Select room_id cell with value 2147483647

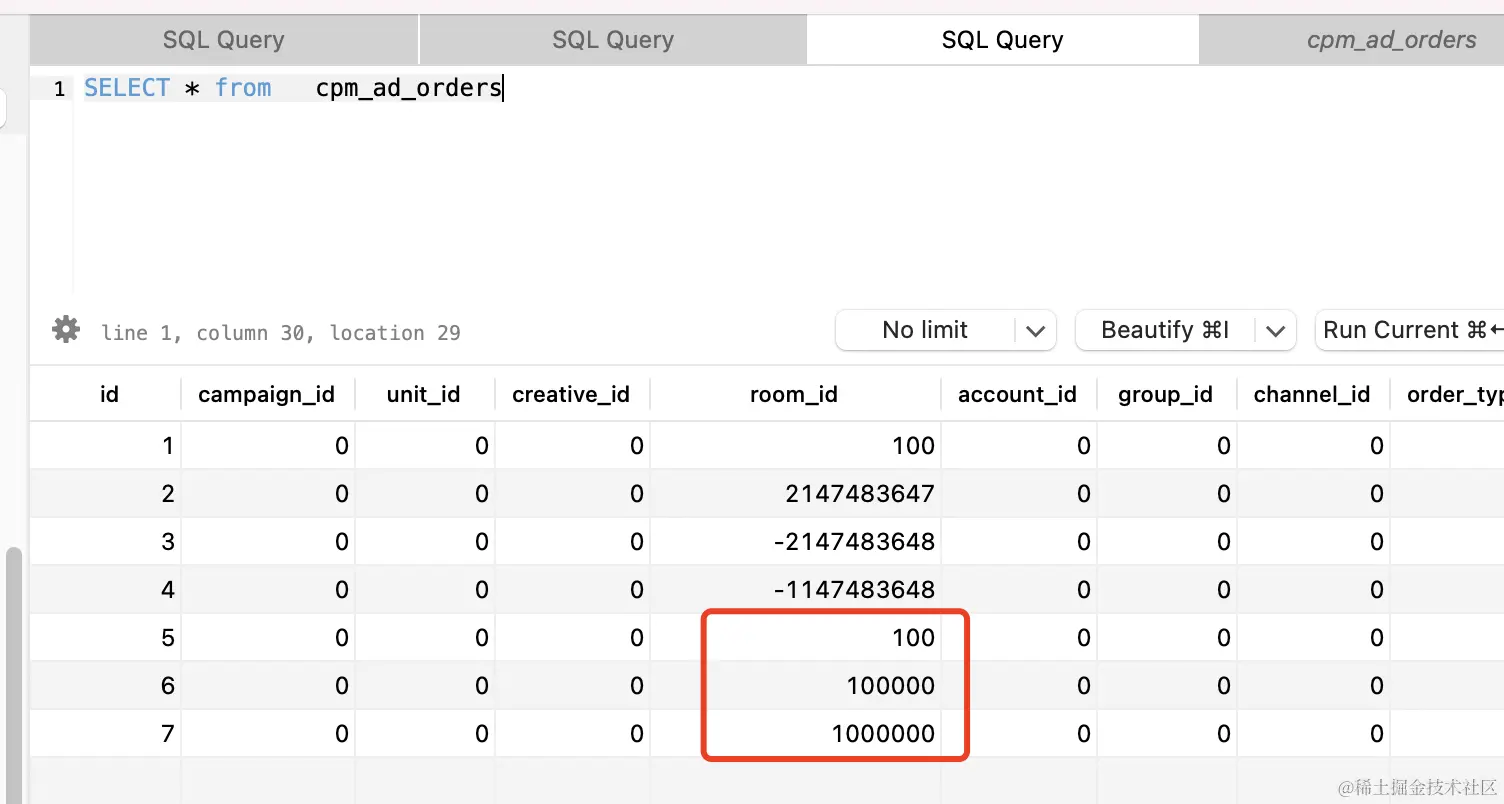[795, 493]
